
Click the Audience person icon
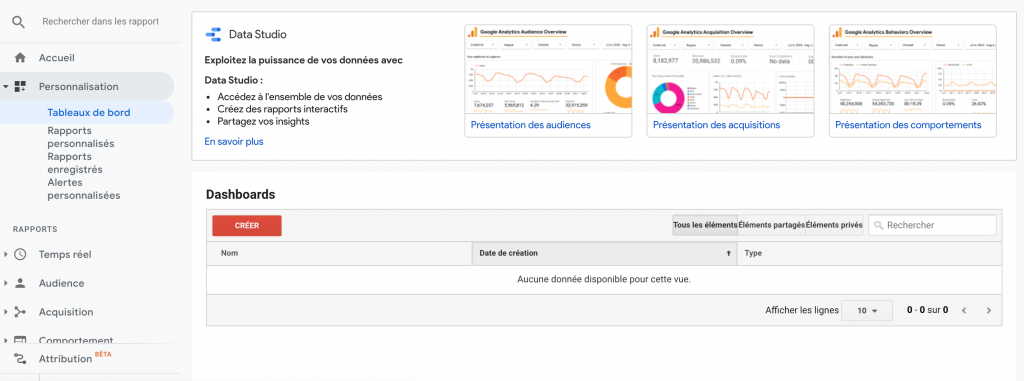[x=20, y=283]
